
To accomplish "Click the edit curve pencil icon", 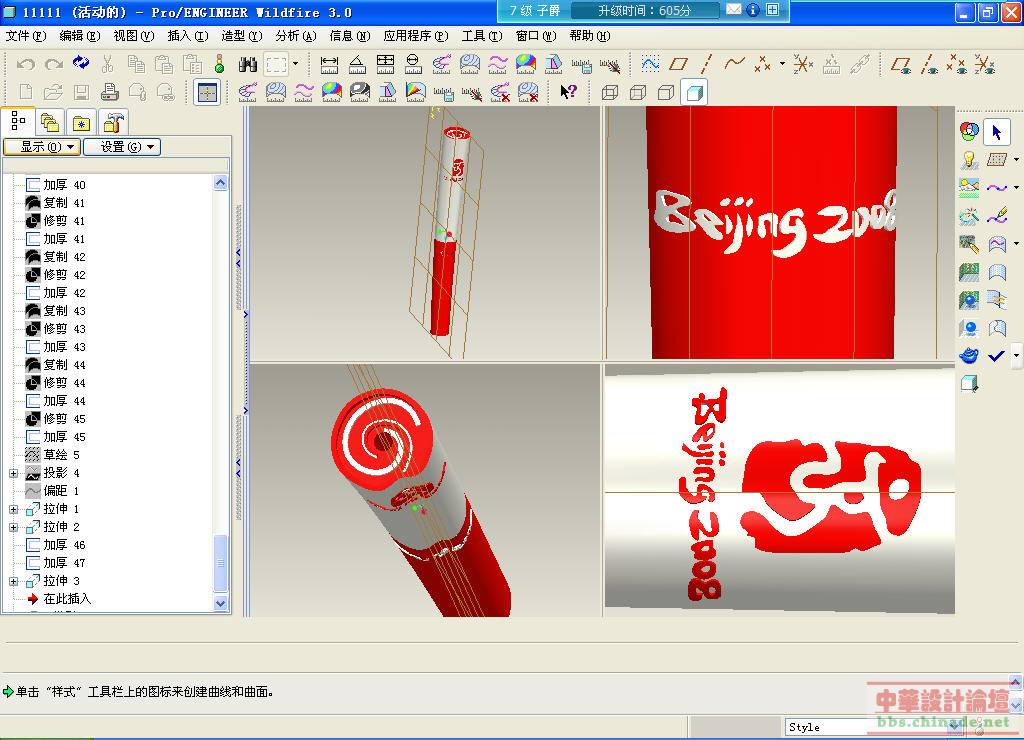I will pos(997,215).
